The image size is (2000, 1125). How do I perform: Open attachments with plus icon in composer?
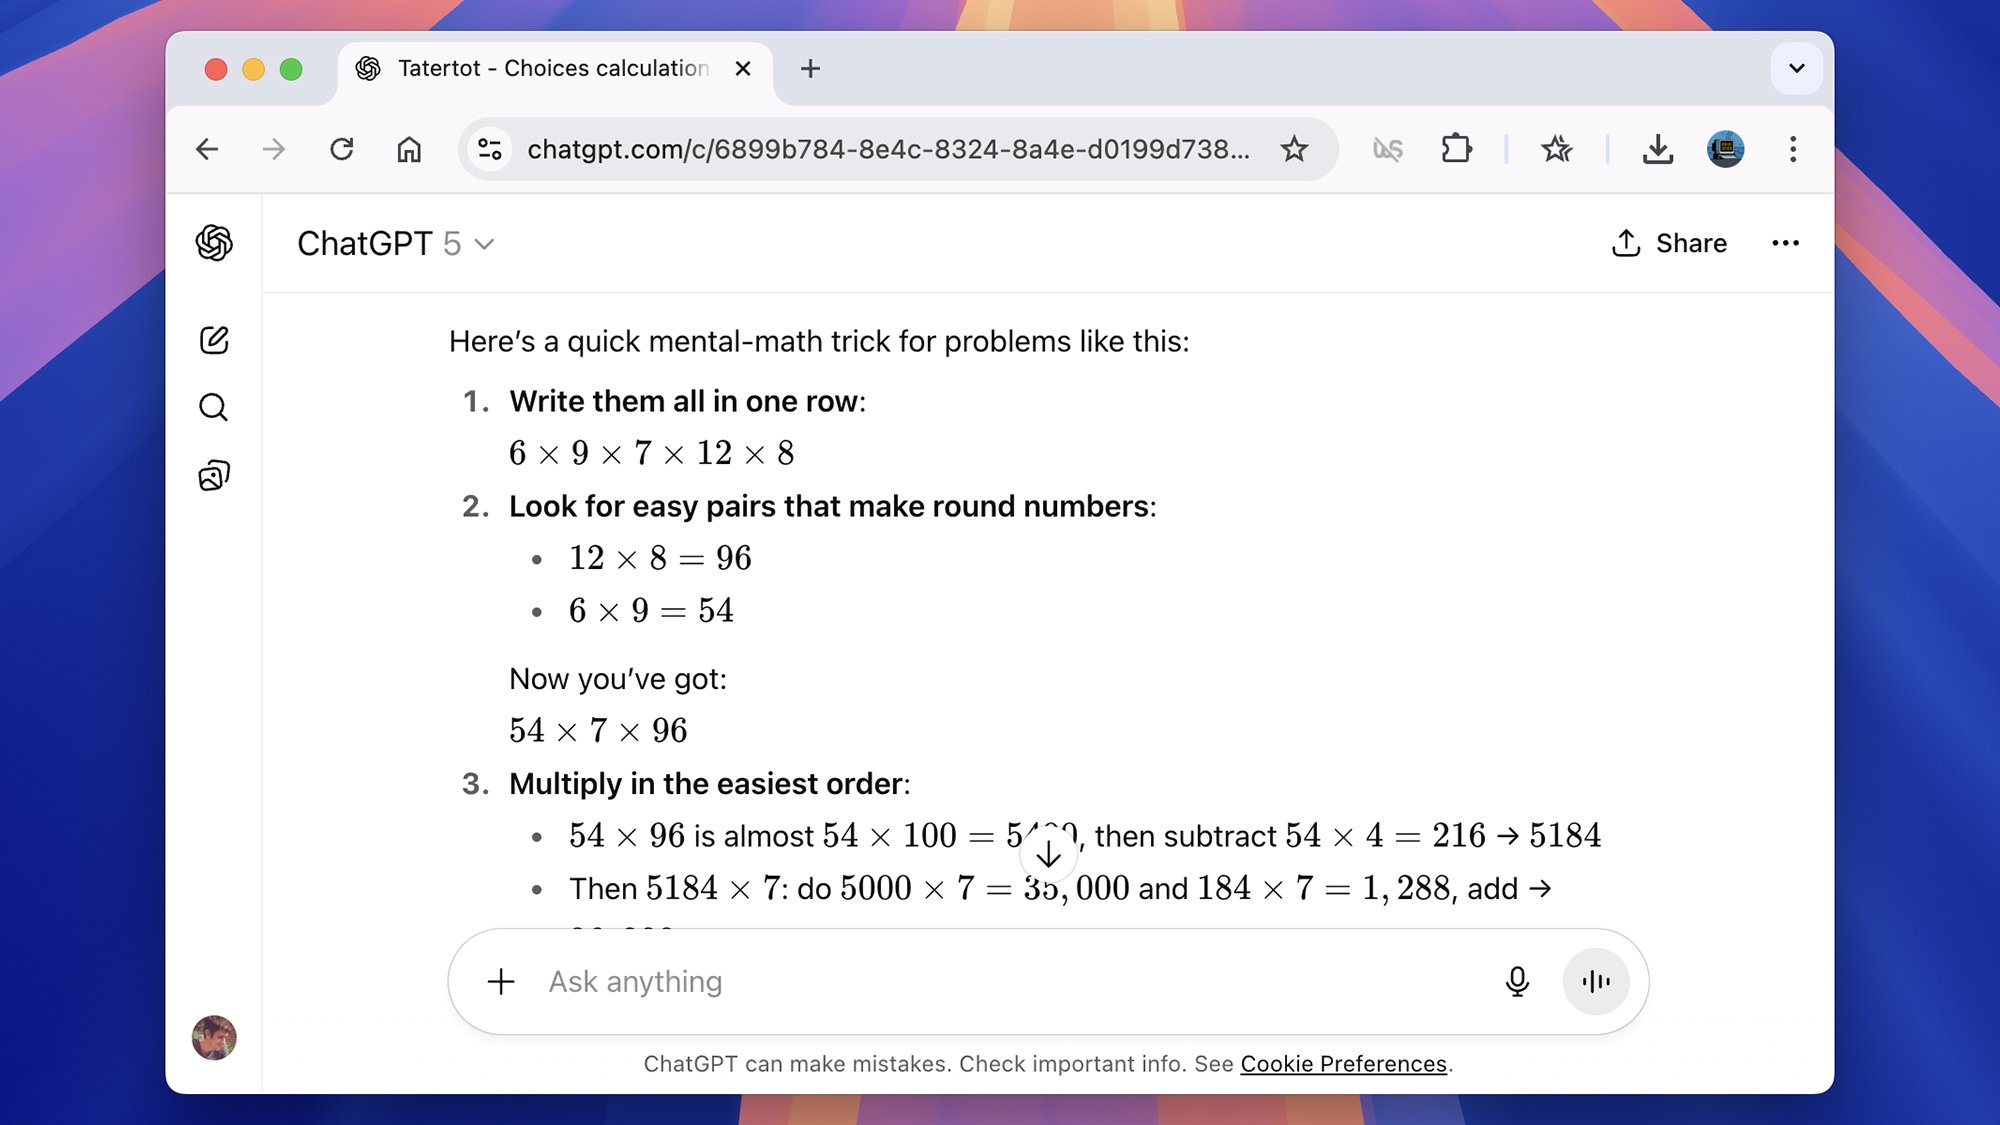[x=501, y=982]
